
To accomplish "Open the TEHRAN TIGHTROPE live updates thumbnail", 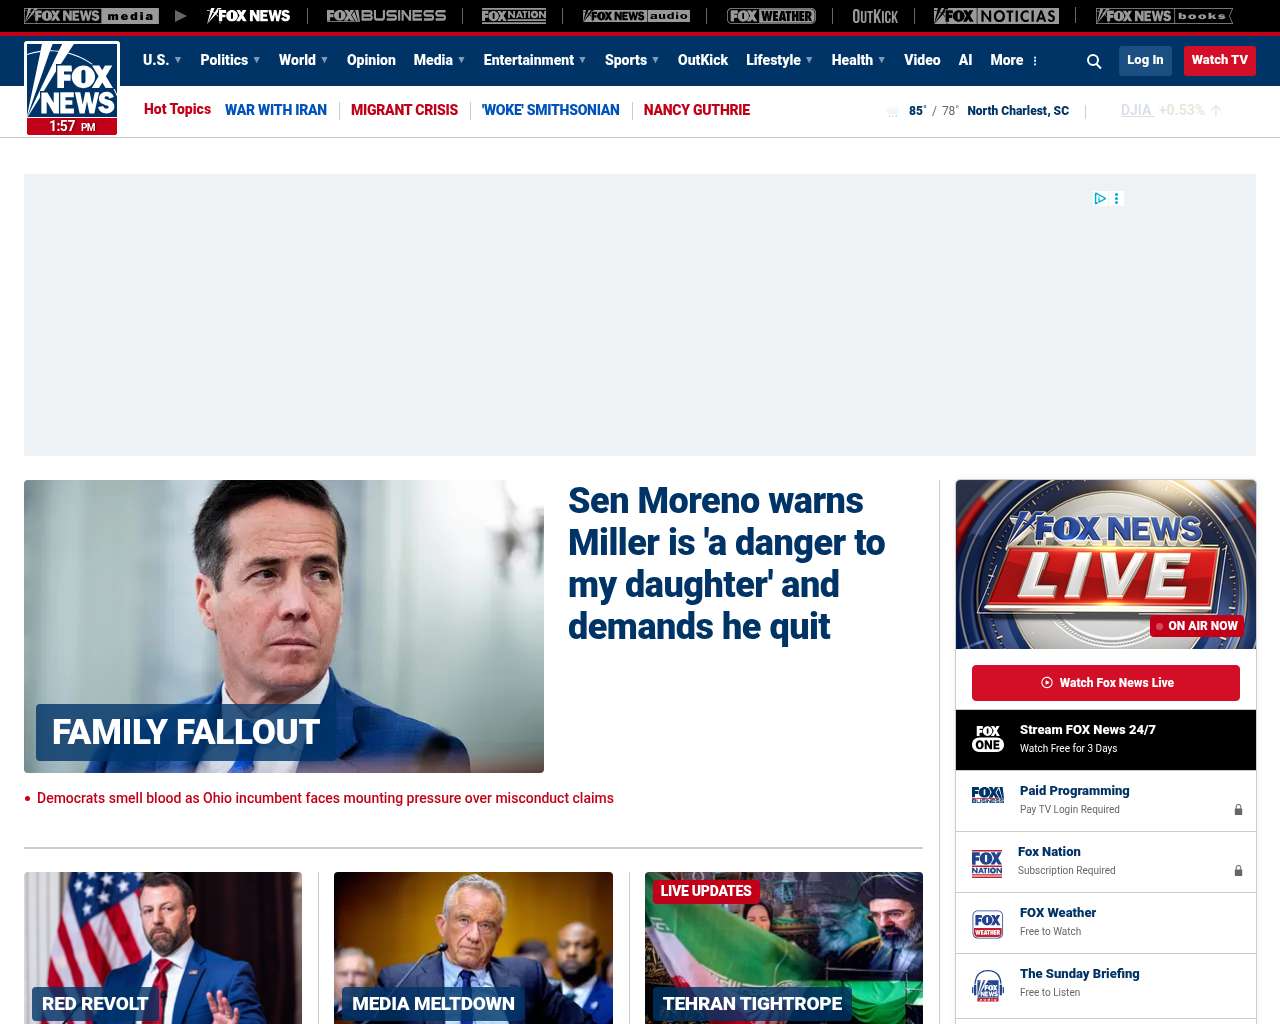I will pos(784,948).
